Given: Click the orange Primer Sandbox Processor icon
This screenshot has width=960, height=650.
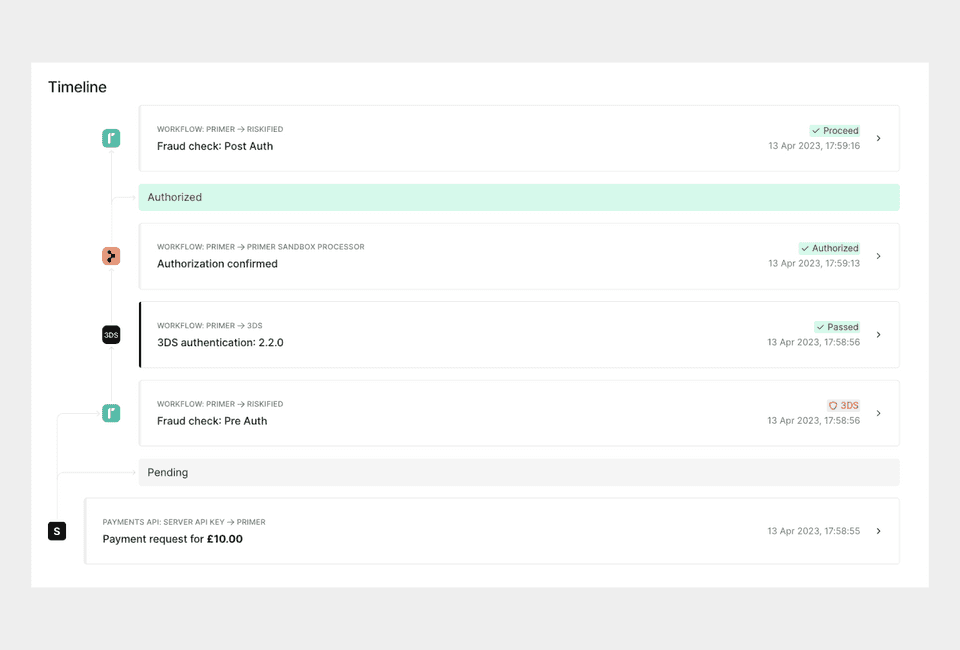Looking at the screenshot, I should point(111,256).
